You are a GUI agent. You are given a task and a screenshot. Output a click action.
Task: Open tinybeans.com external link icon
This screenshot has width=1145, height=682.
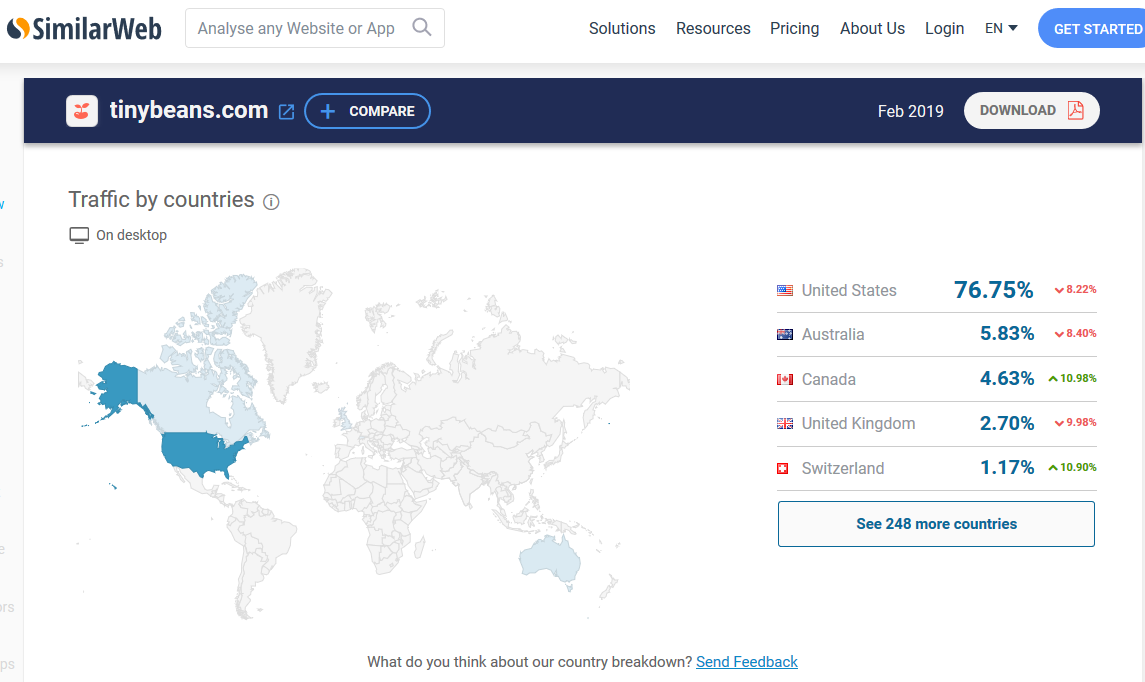click(286, 112)
